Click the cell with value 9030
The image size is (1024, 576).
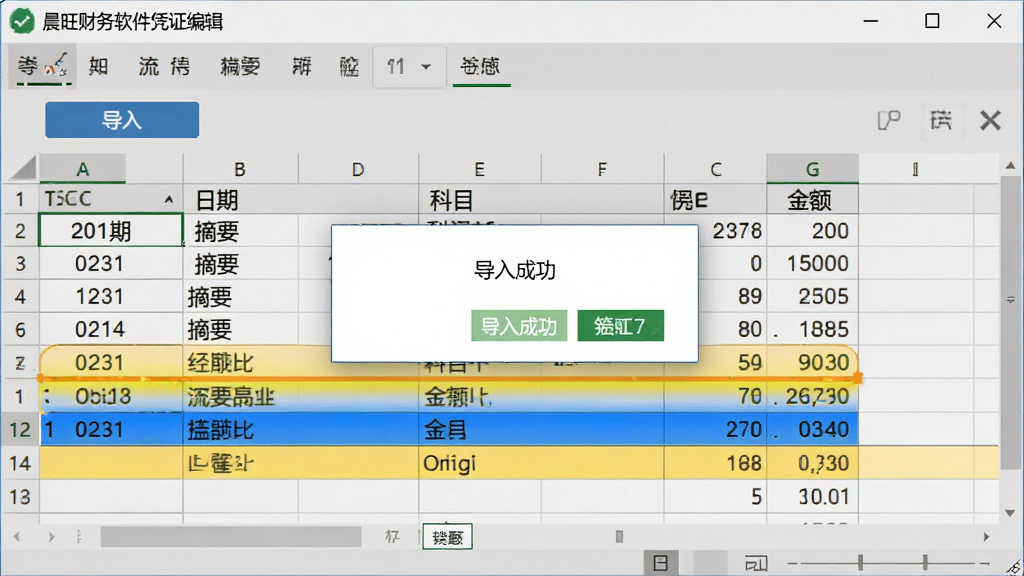point(812,362)
